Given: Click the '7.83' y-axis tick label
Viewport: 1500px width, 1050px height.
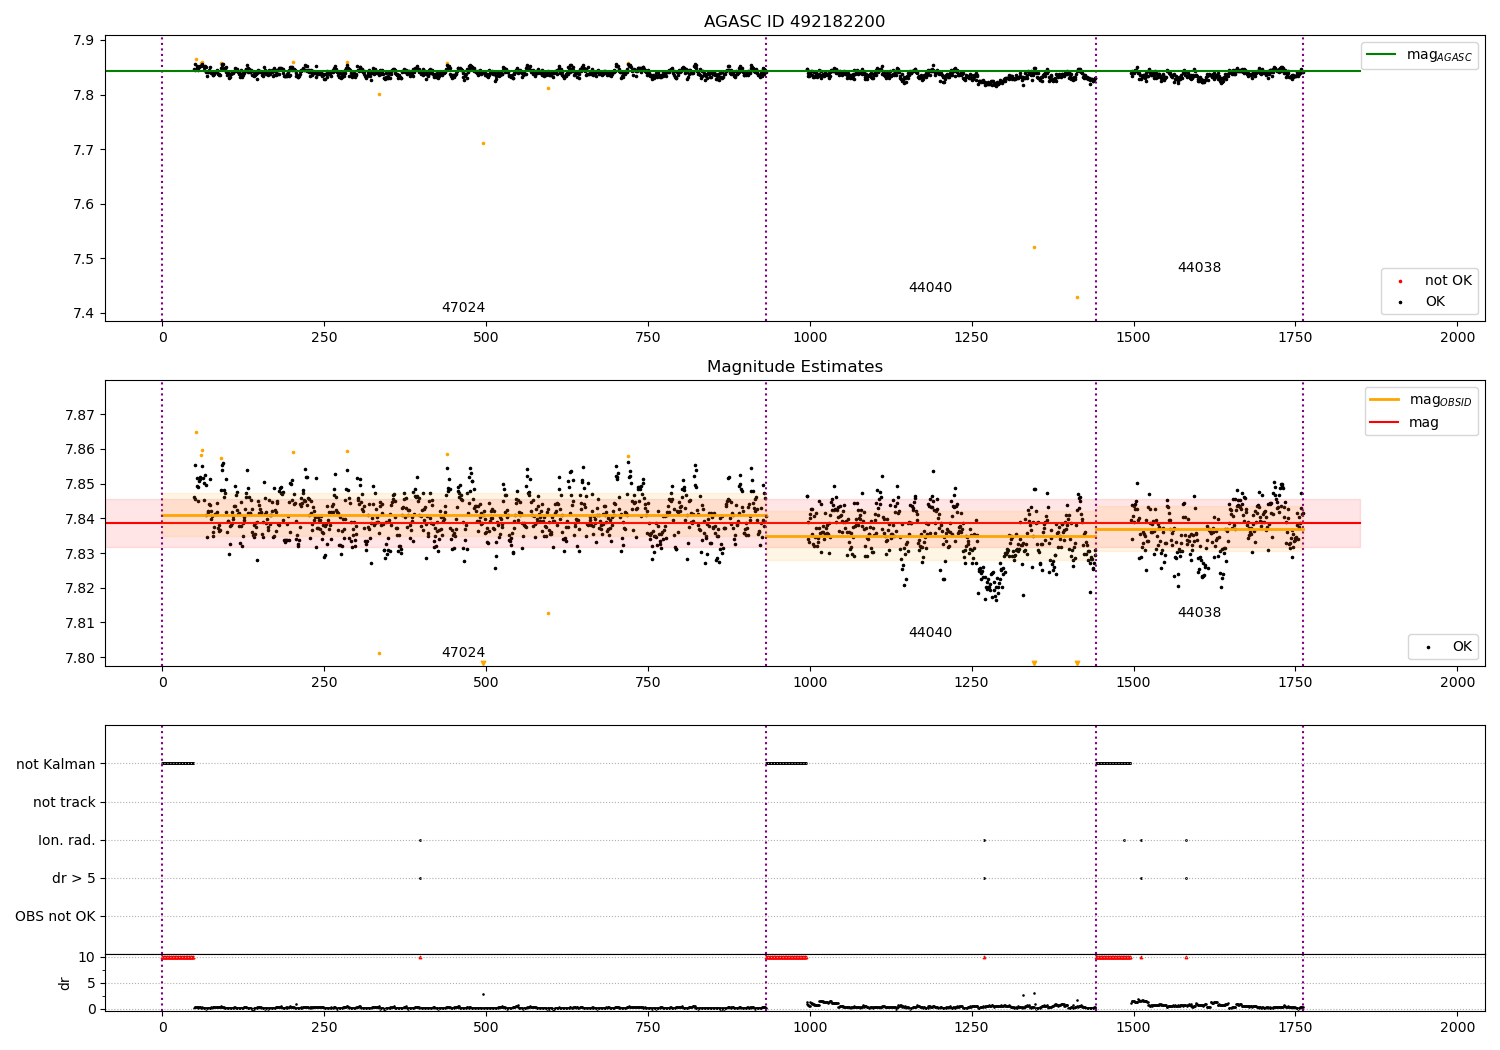Looking at the screenshot, I should (80, 554).
